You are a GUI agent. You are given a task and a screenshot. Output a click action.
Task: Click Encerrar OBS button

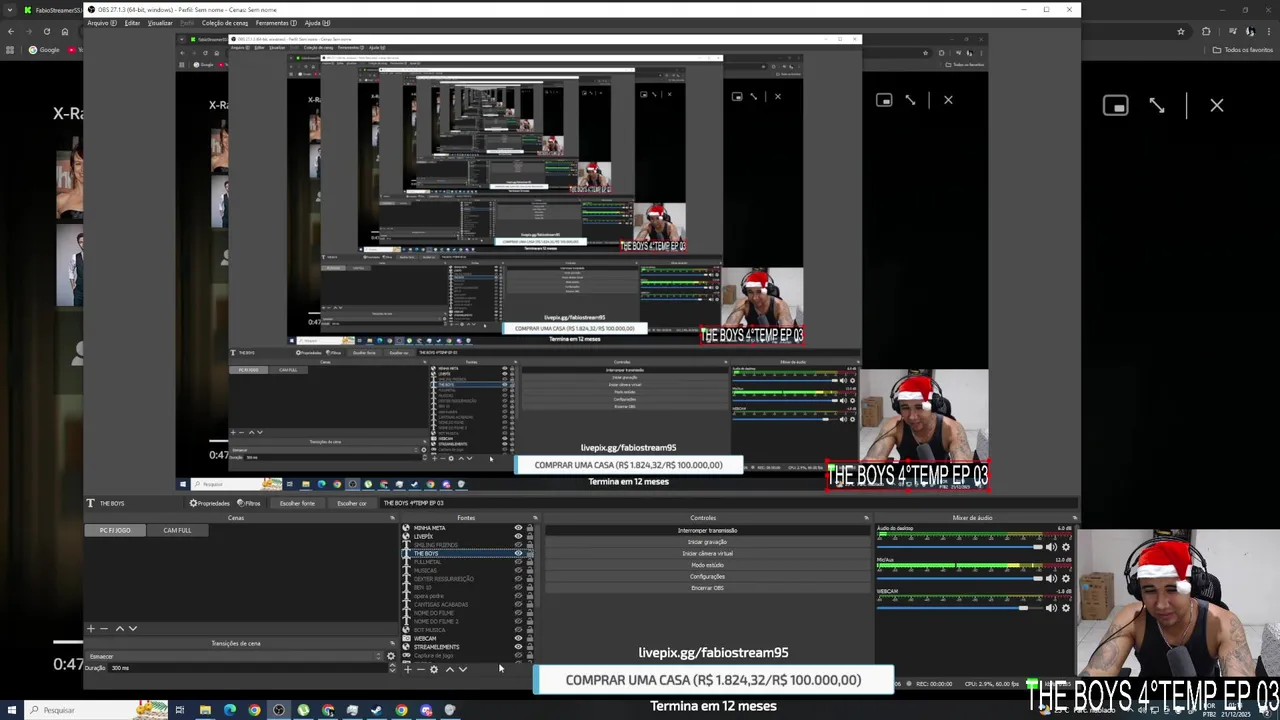(707, 588)
